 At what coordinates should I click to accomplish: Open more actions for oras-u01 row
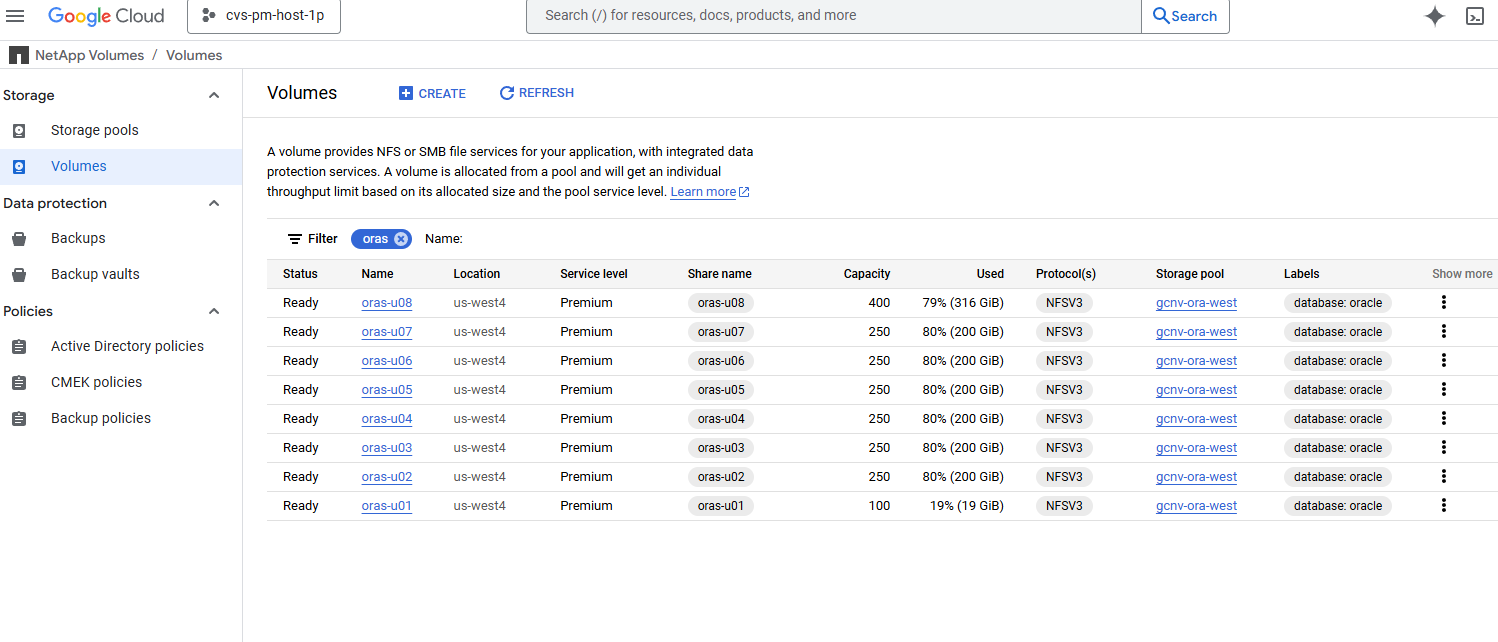[x=1443, y=506]
